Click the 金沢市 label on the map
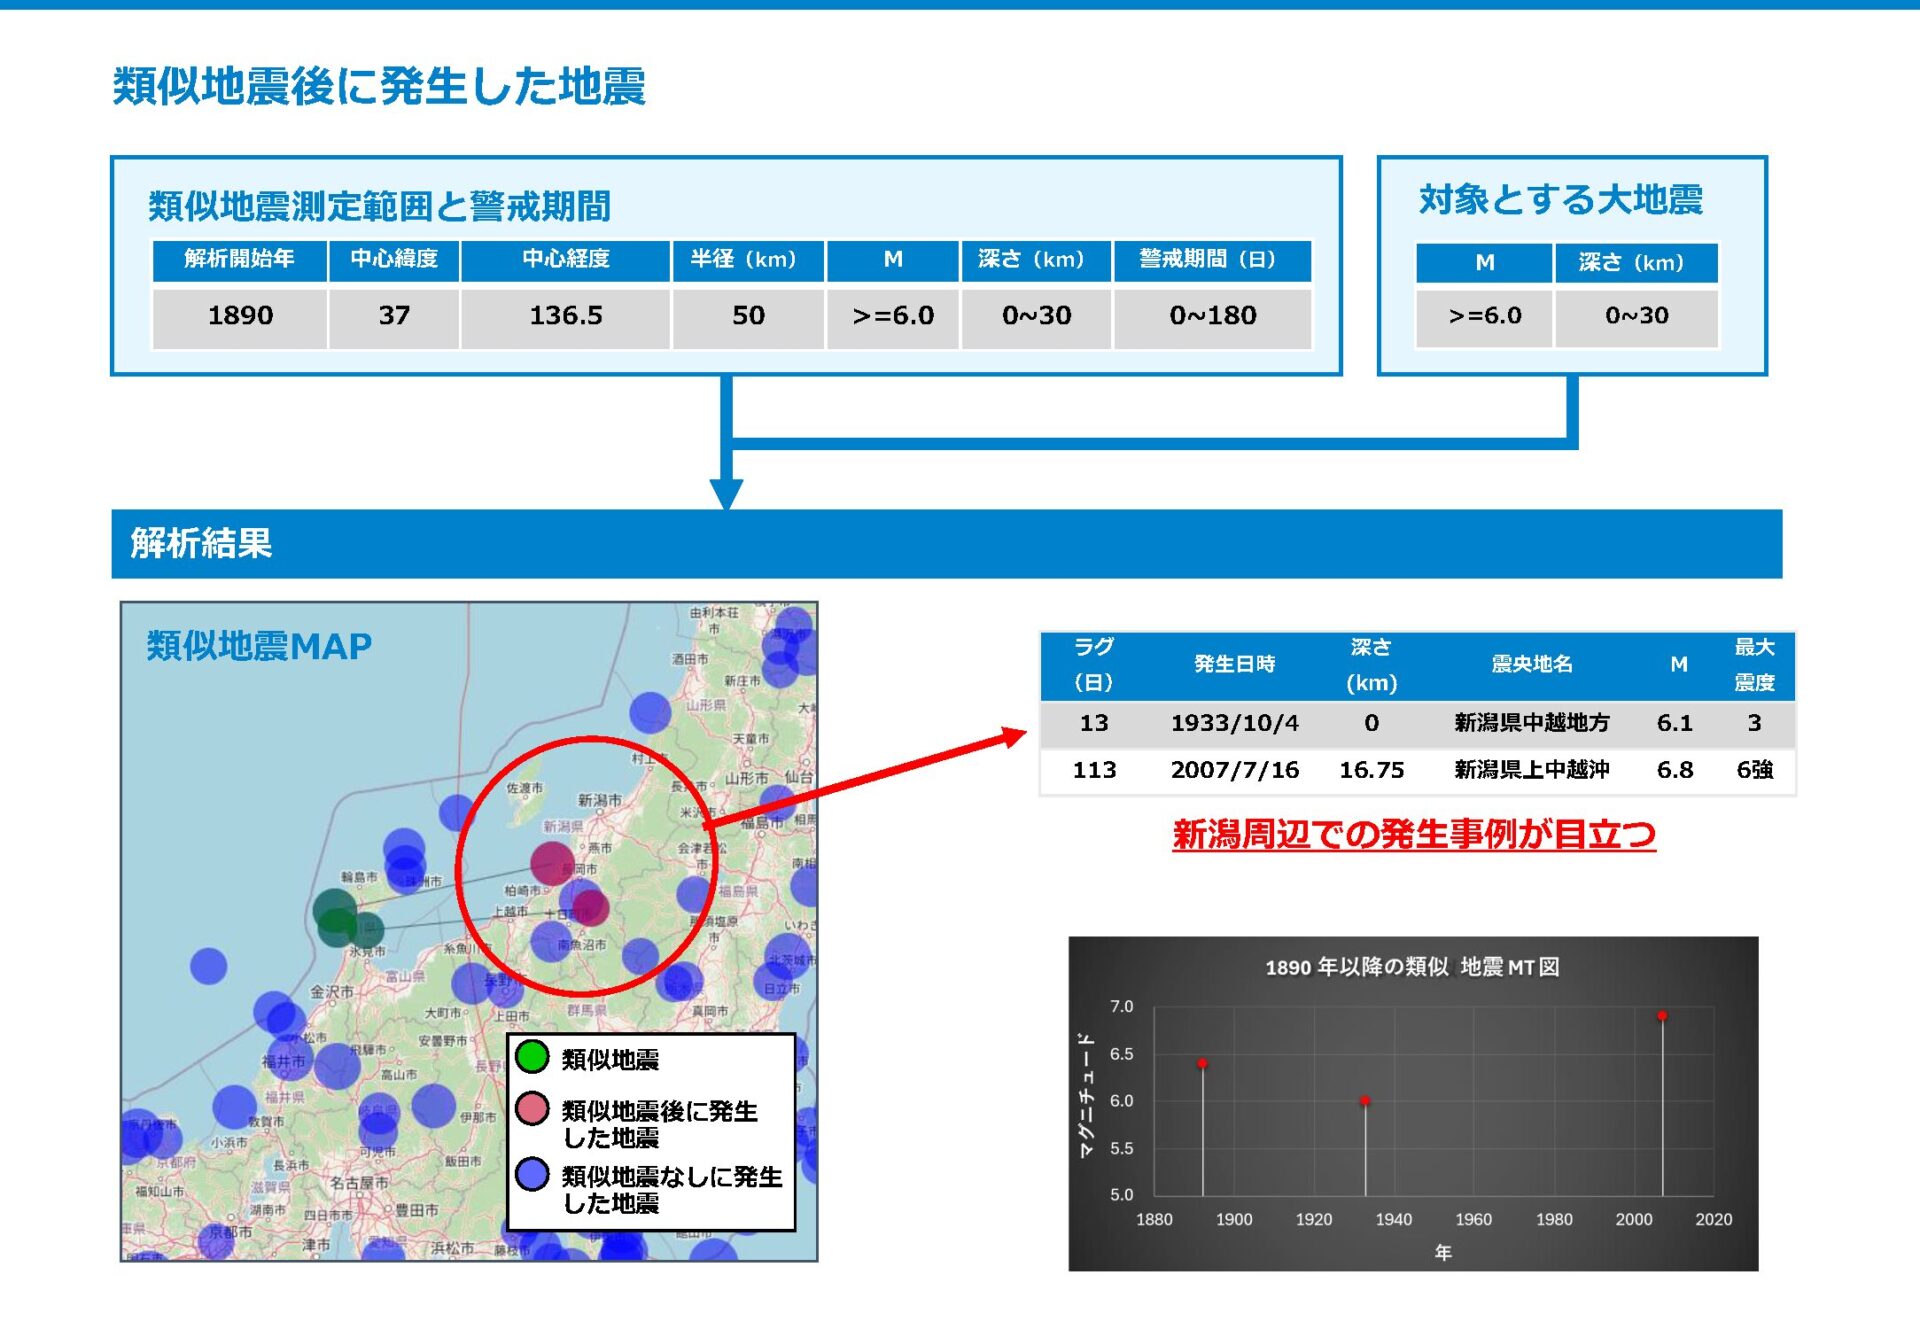Viewport: 1920px width, 1329px height. [331, 991]
